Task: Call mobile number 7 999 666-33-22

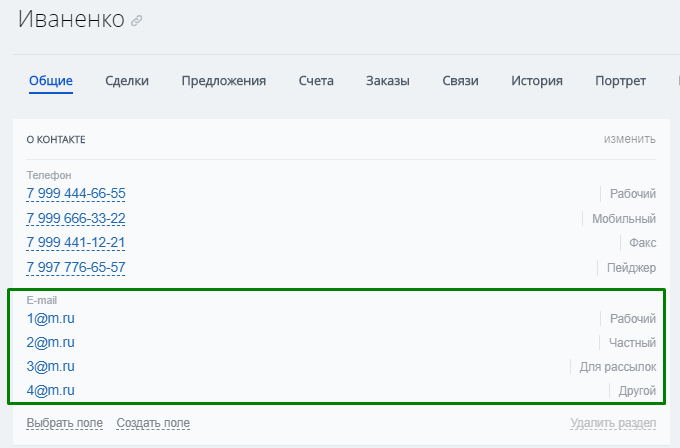Action: coord(76,218)
